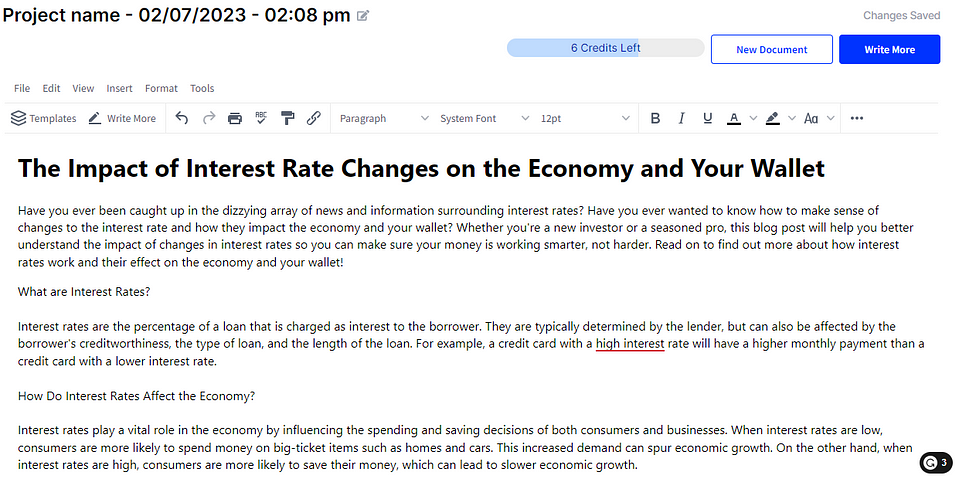The height and width of the screenshot is (485, 959).
Task: Toggle bold formatting
Action: tap(655, 118)
